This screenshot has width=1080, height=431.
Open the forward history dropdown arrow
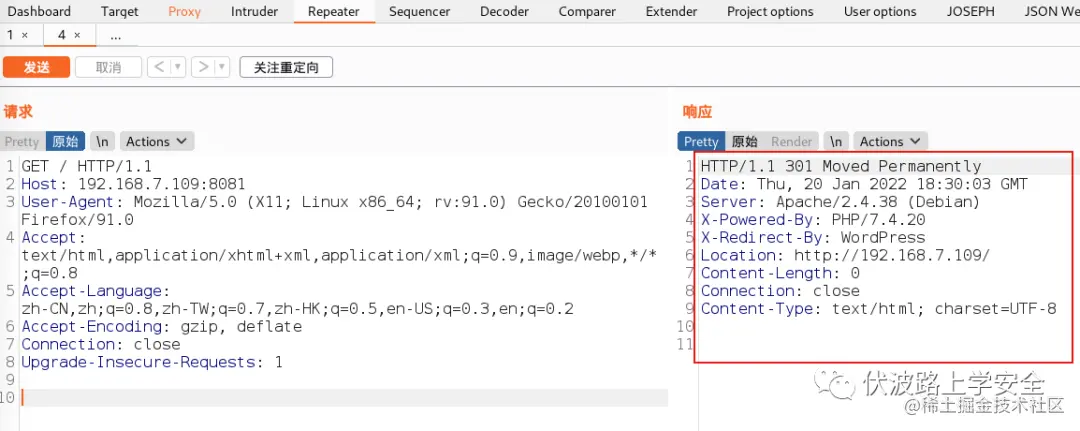[x=222, y=67]
